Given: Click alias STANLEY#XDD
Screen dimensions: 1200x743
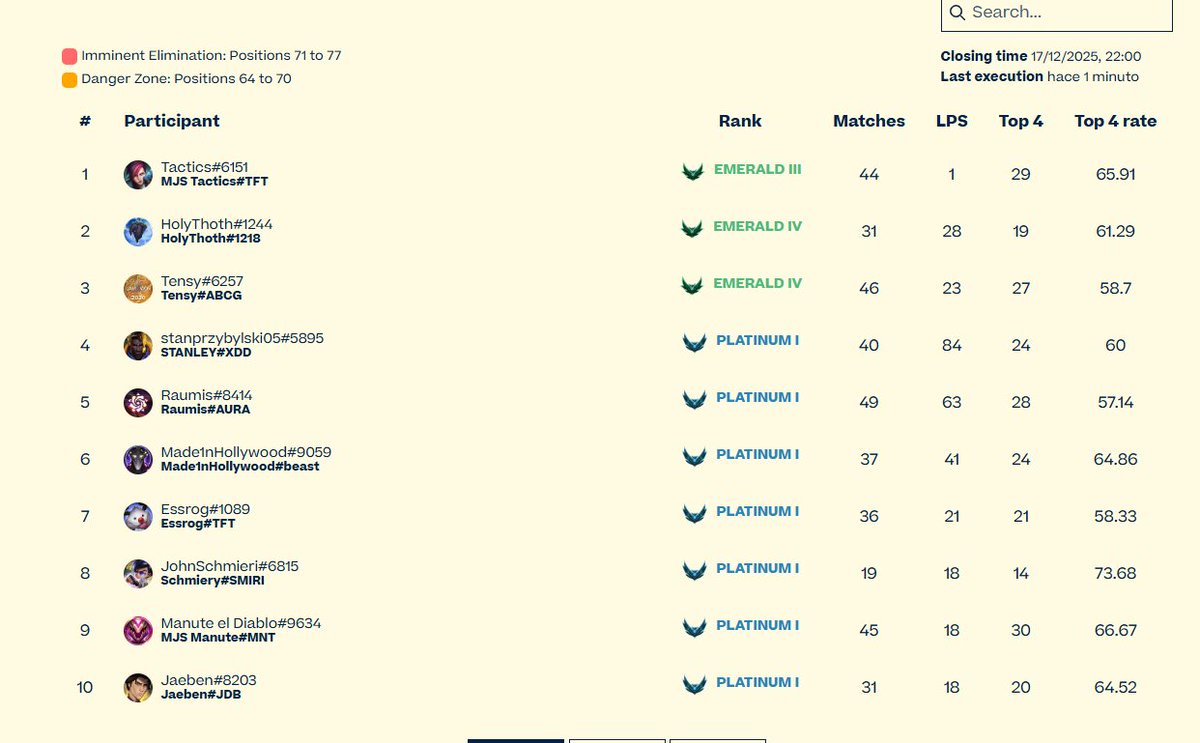Looking at the screenshot, I should [206, 353].
